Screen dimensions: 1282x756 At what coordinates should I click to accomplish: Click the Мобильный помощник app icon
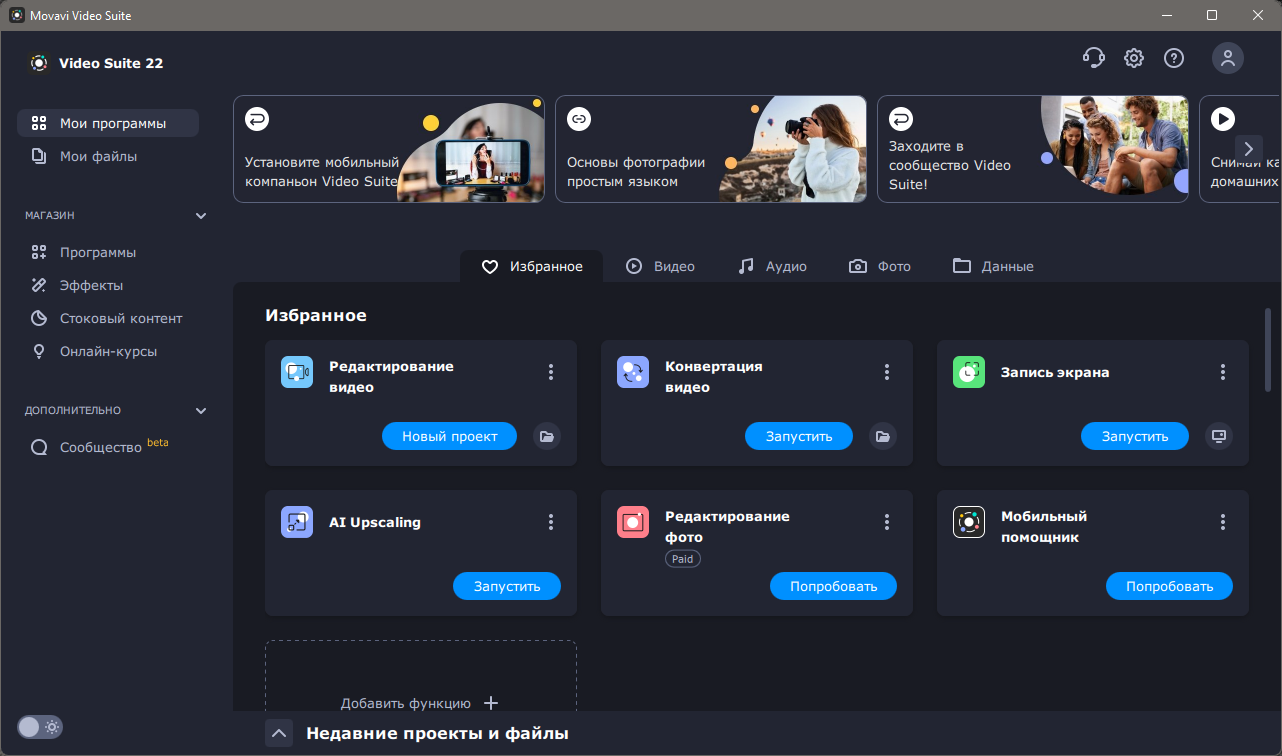(x=969, y=522)
